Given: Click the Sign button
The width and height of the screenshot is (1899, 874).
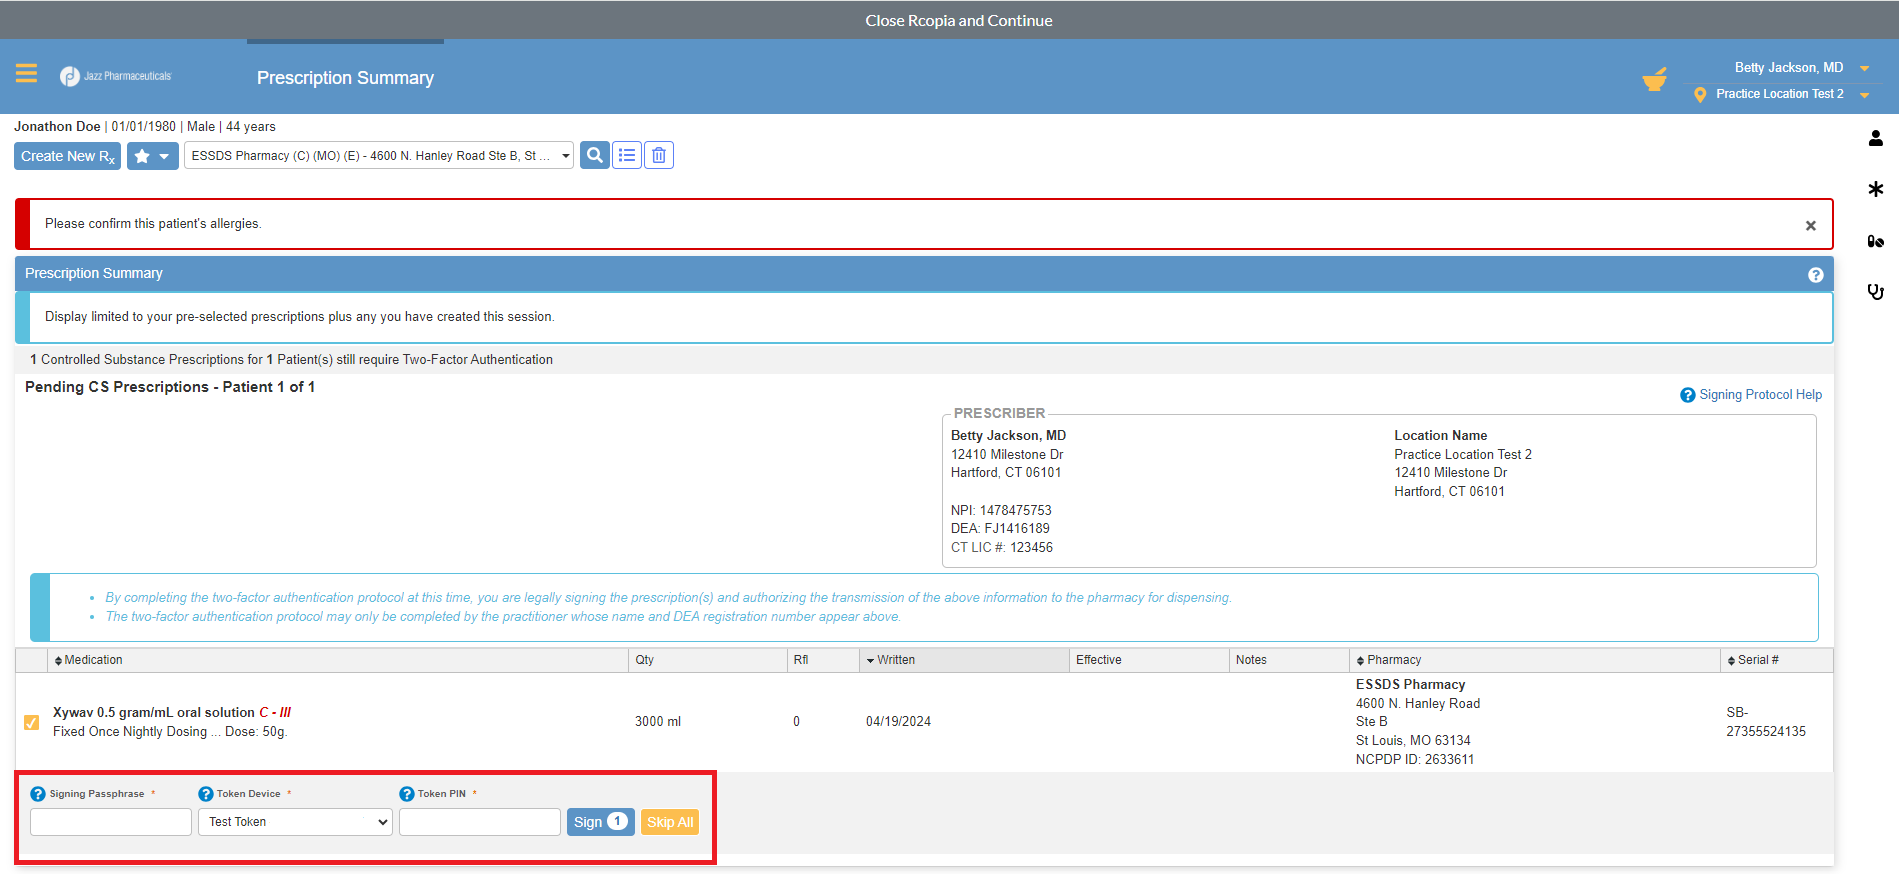Looking at the screenshot, I should pyautogui.click(x=601, y=822).
